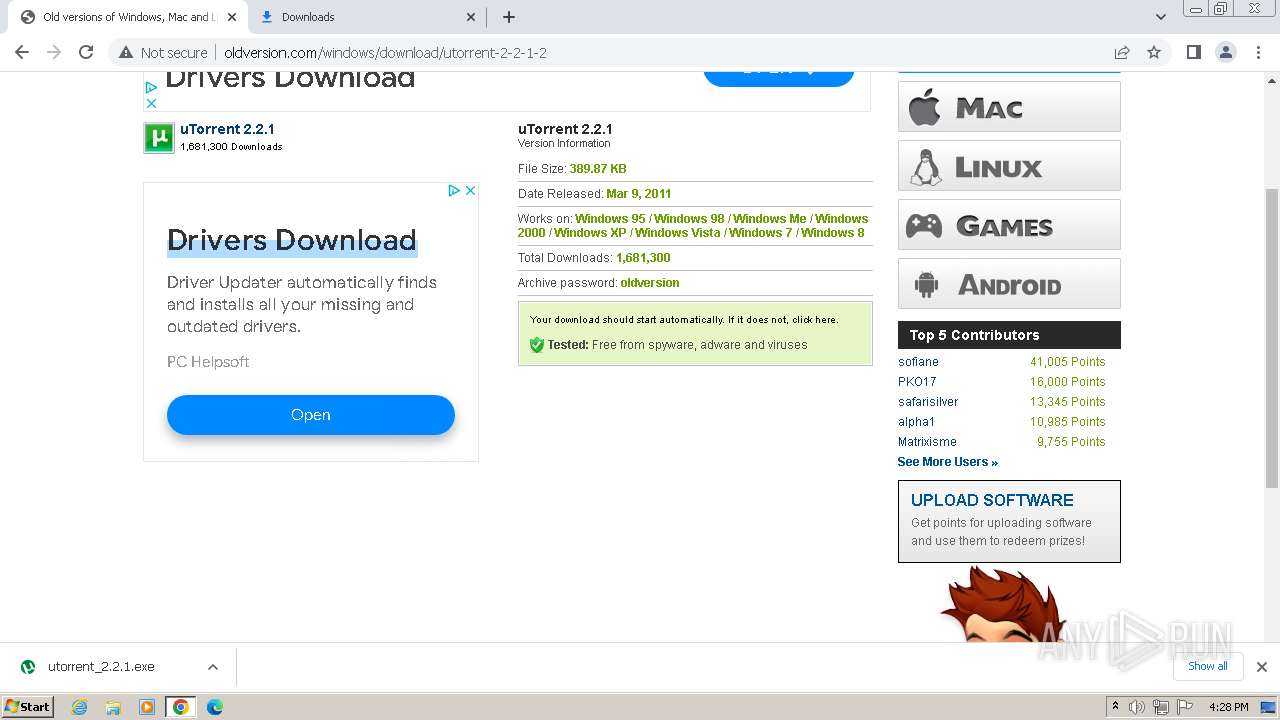Open tab search chevron
The width and height of the screenshot is (1280, 720).
click(1160, 17)
